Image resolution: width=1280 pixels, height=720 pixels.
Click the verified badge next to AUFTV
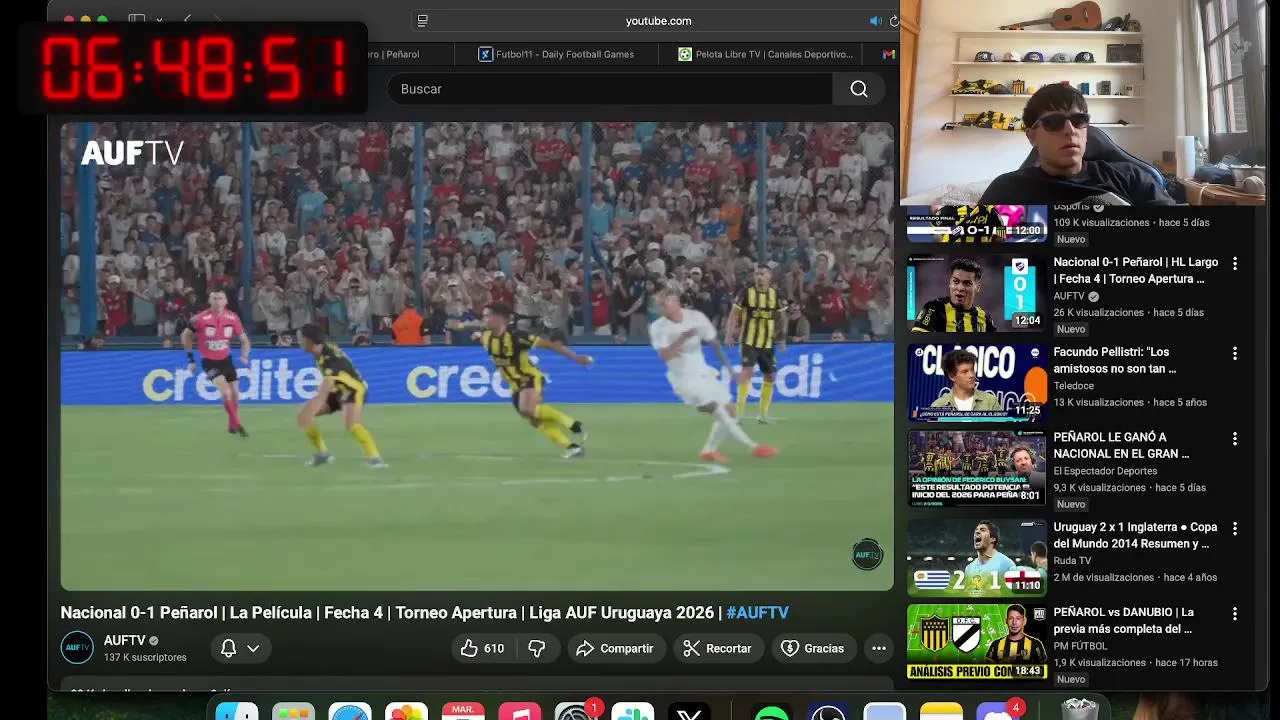(154, 641)
